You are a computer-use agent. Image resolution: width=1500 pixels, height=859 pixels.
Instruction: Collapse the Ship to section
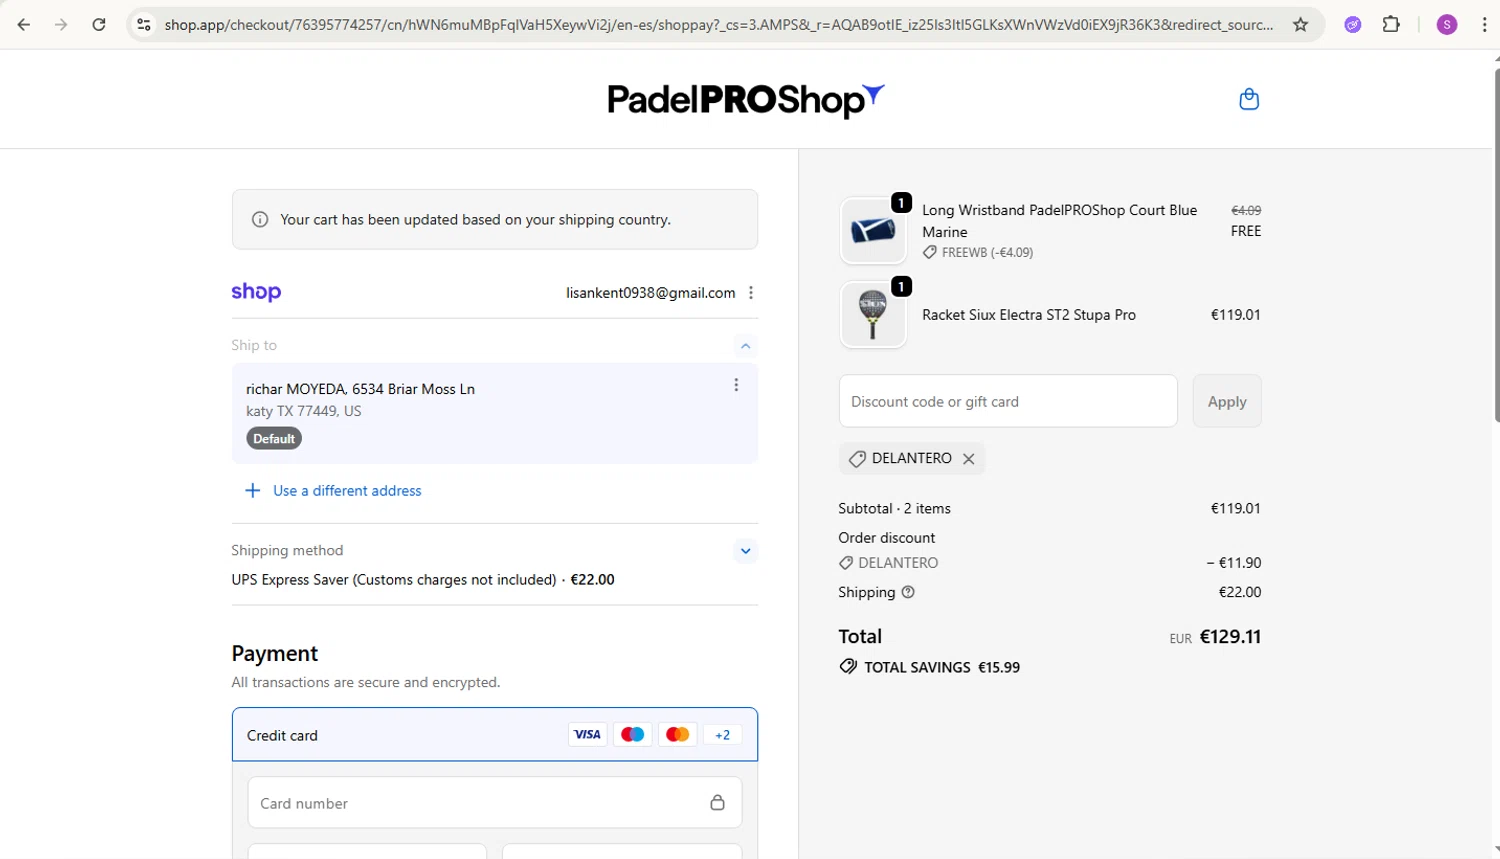click(745, 346)
